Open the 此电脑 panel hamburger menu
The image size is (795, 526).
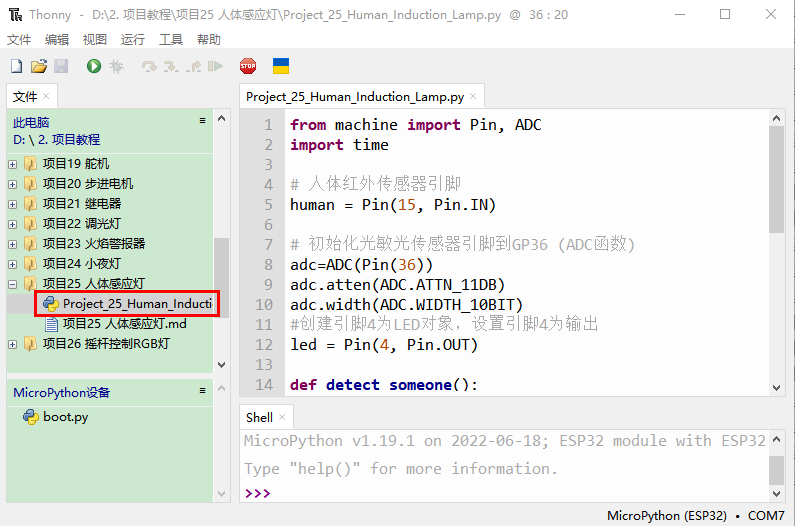click(x=202, y=121)
